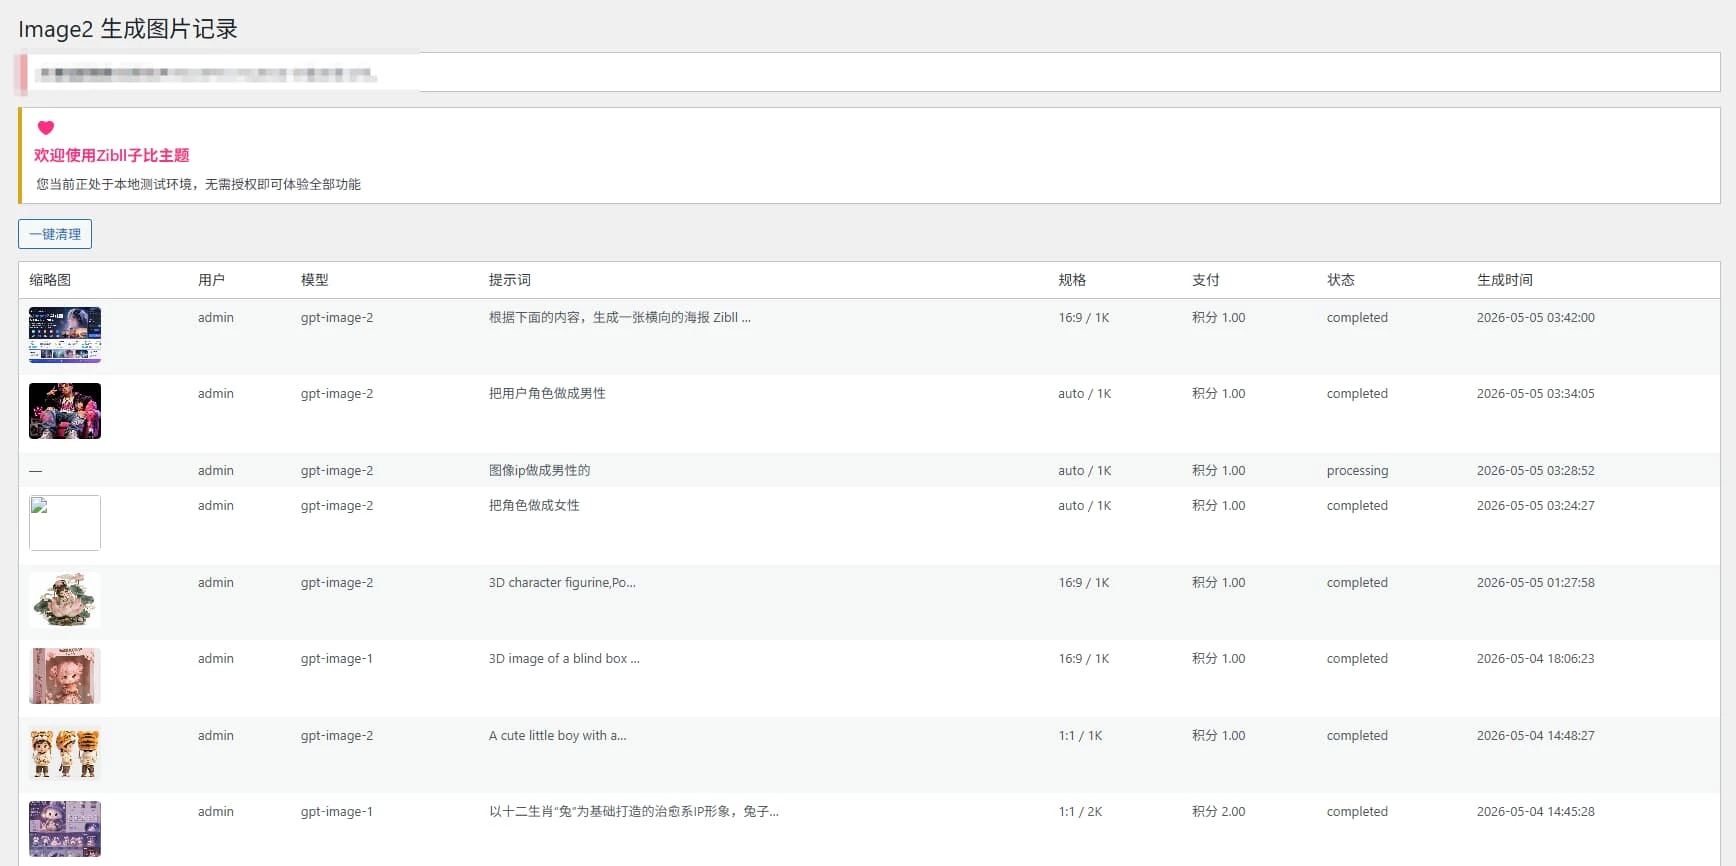Open thumbnail of A cute little boy record
The height and width of the screenshot is (866, 1736).
(x=65, y=753)
